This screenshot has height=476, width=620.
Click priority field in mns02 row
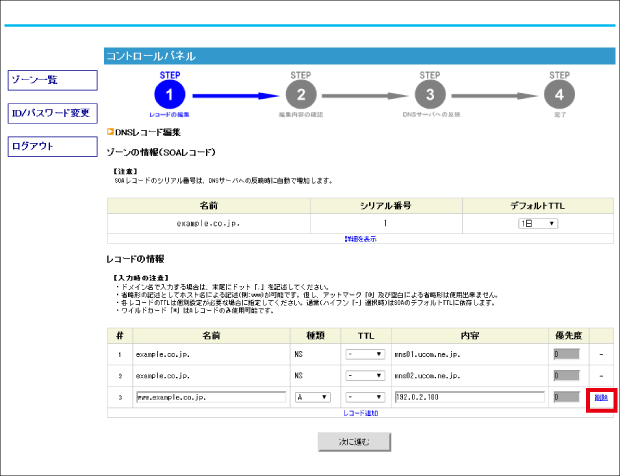click(x=567, y=375)
